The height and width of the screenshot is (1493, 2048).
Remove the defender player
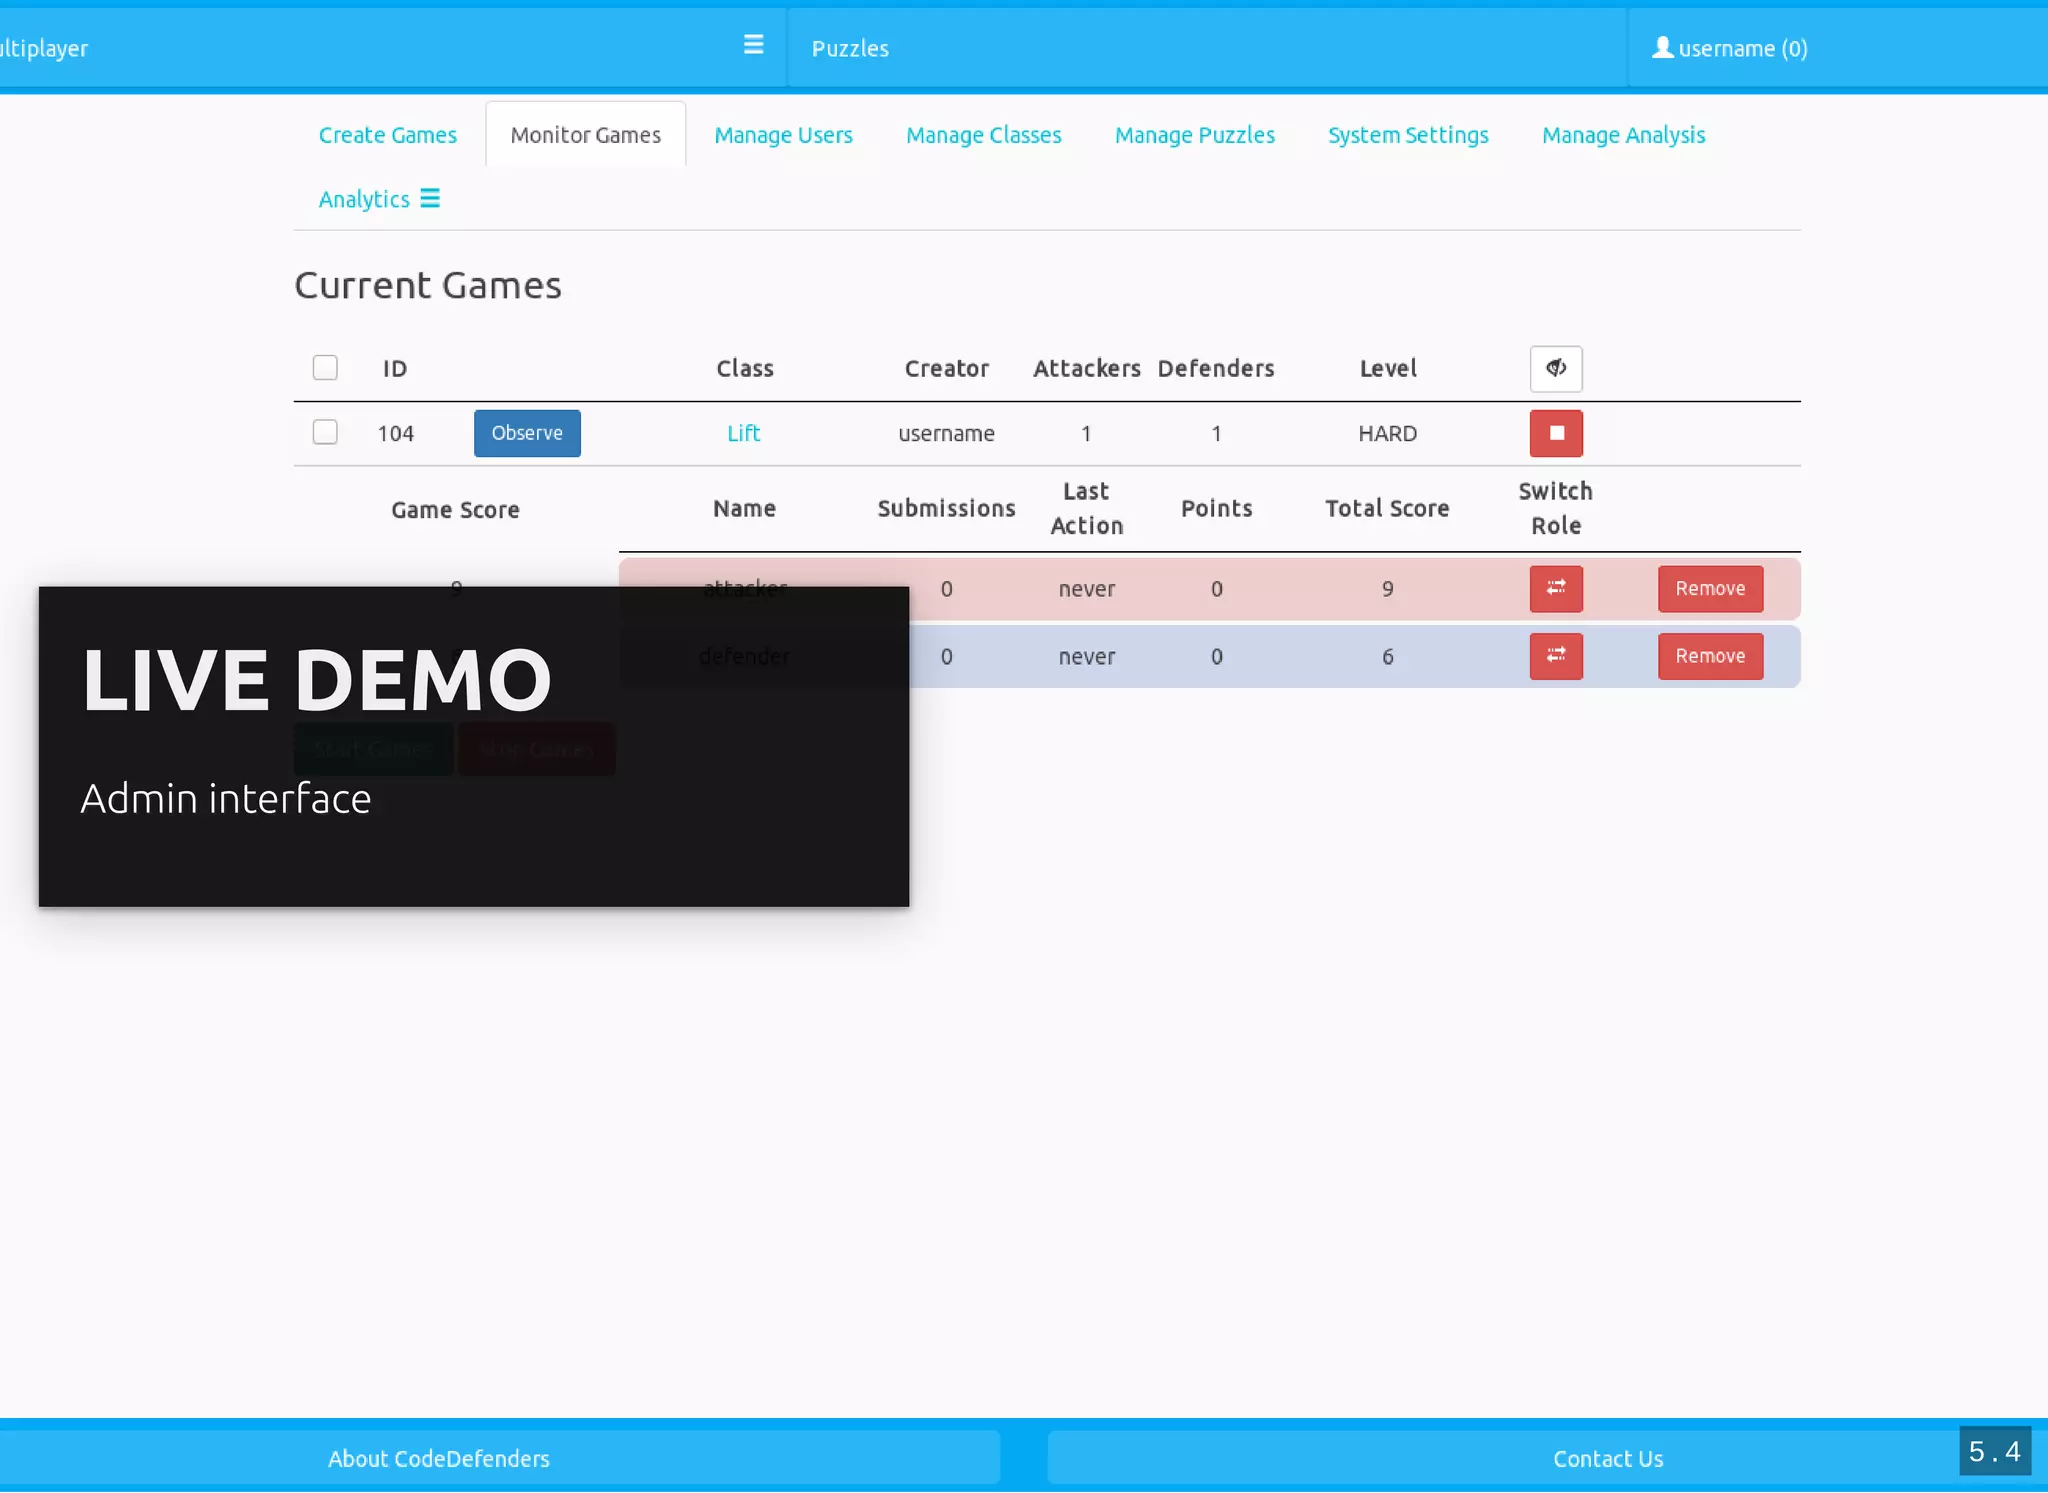[1710, 656]
